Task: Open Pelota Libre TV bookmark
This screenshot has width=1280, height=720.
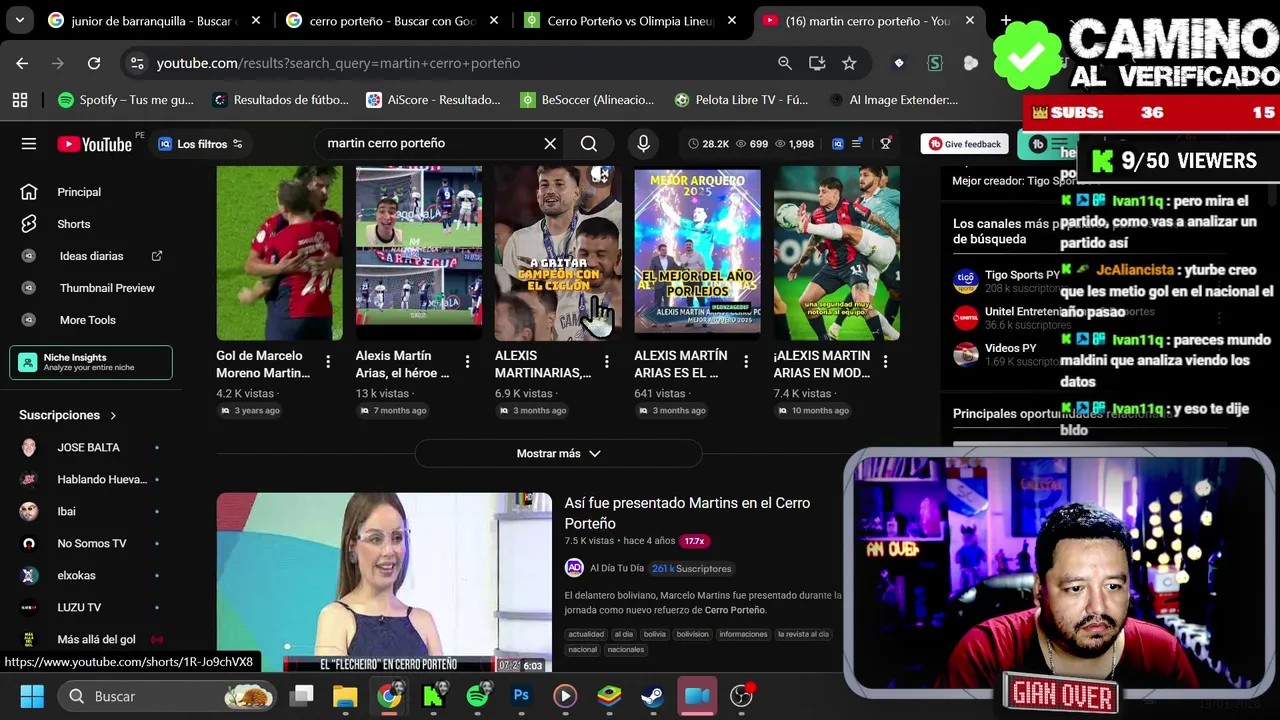Action: click(741, 100)
